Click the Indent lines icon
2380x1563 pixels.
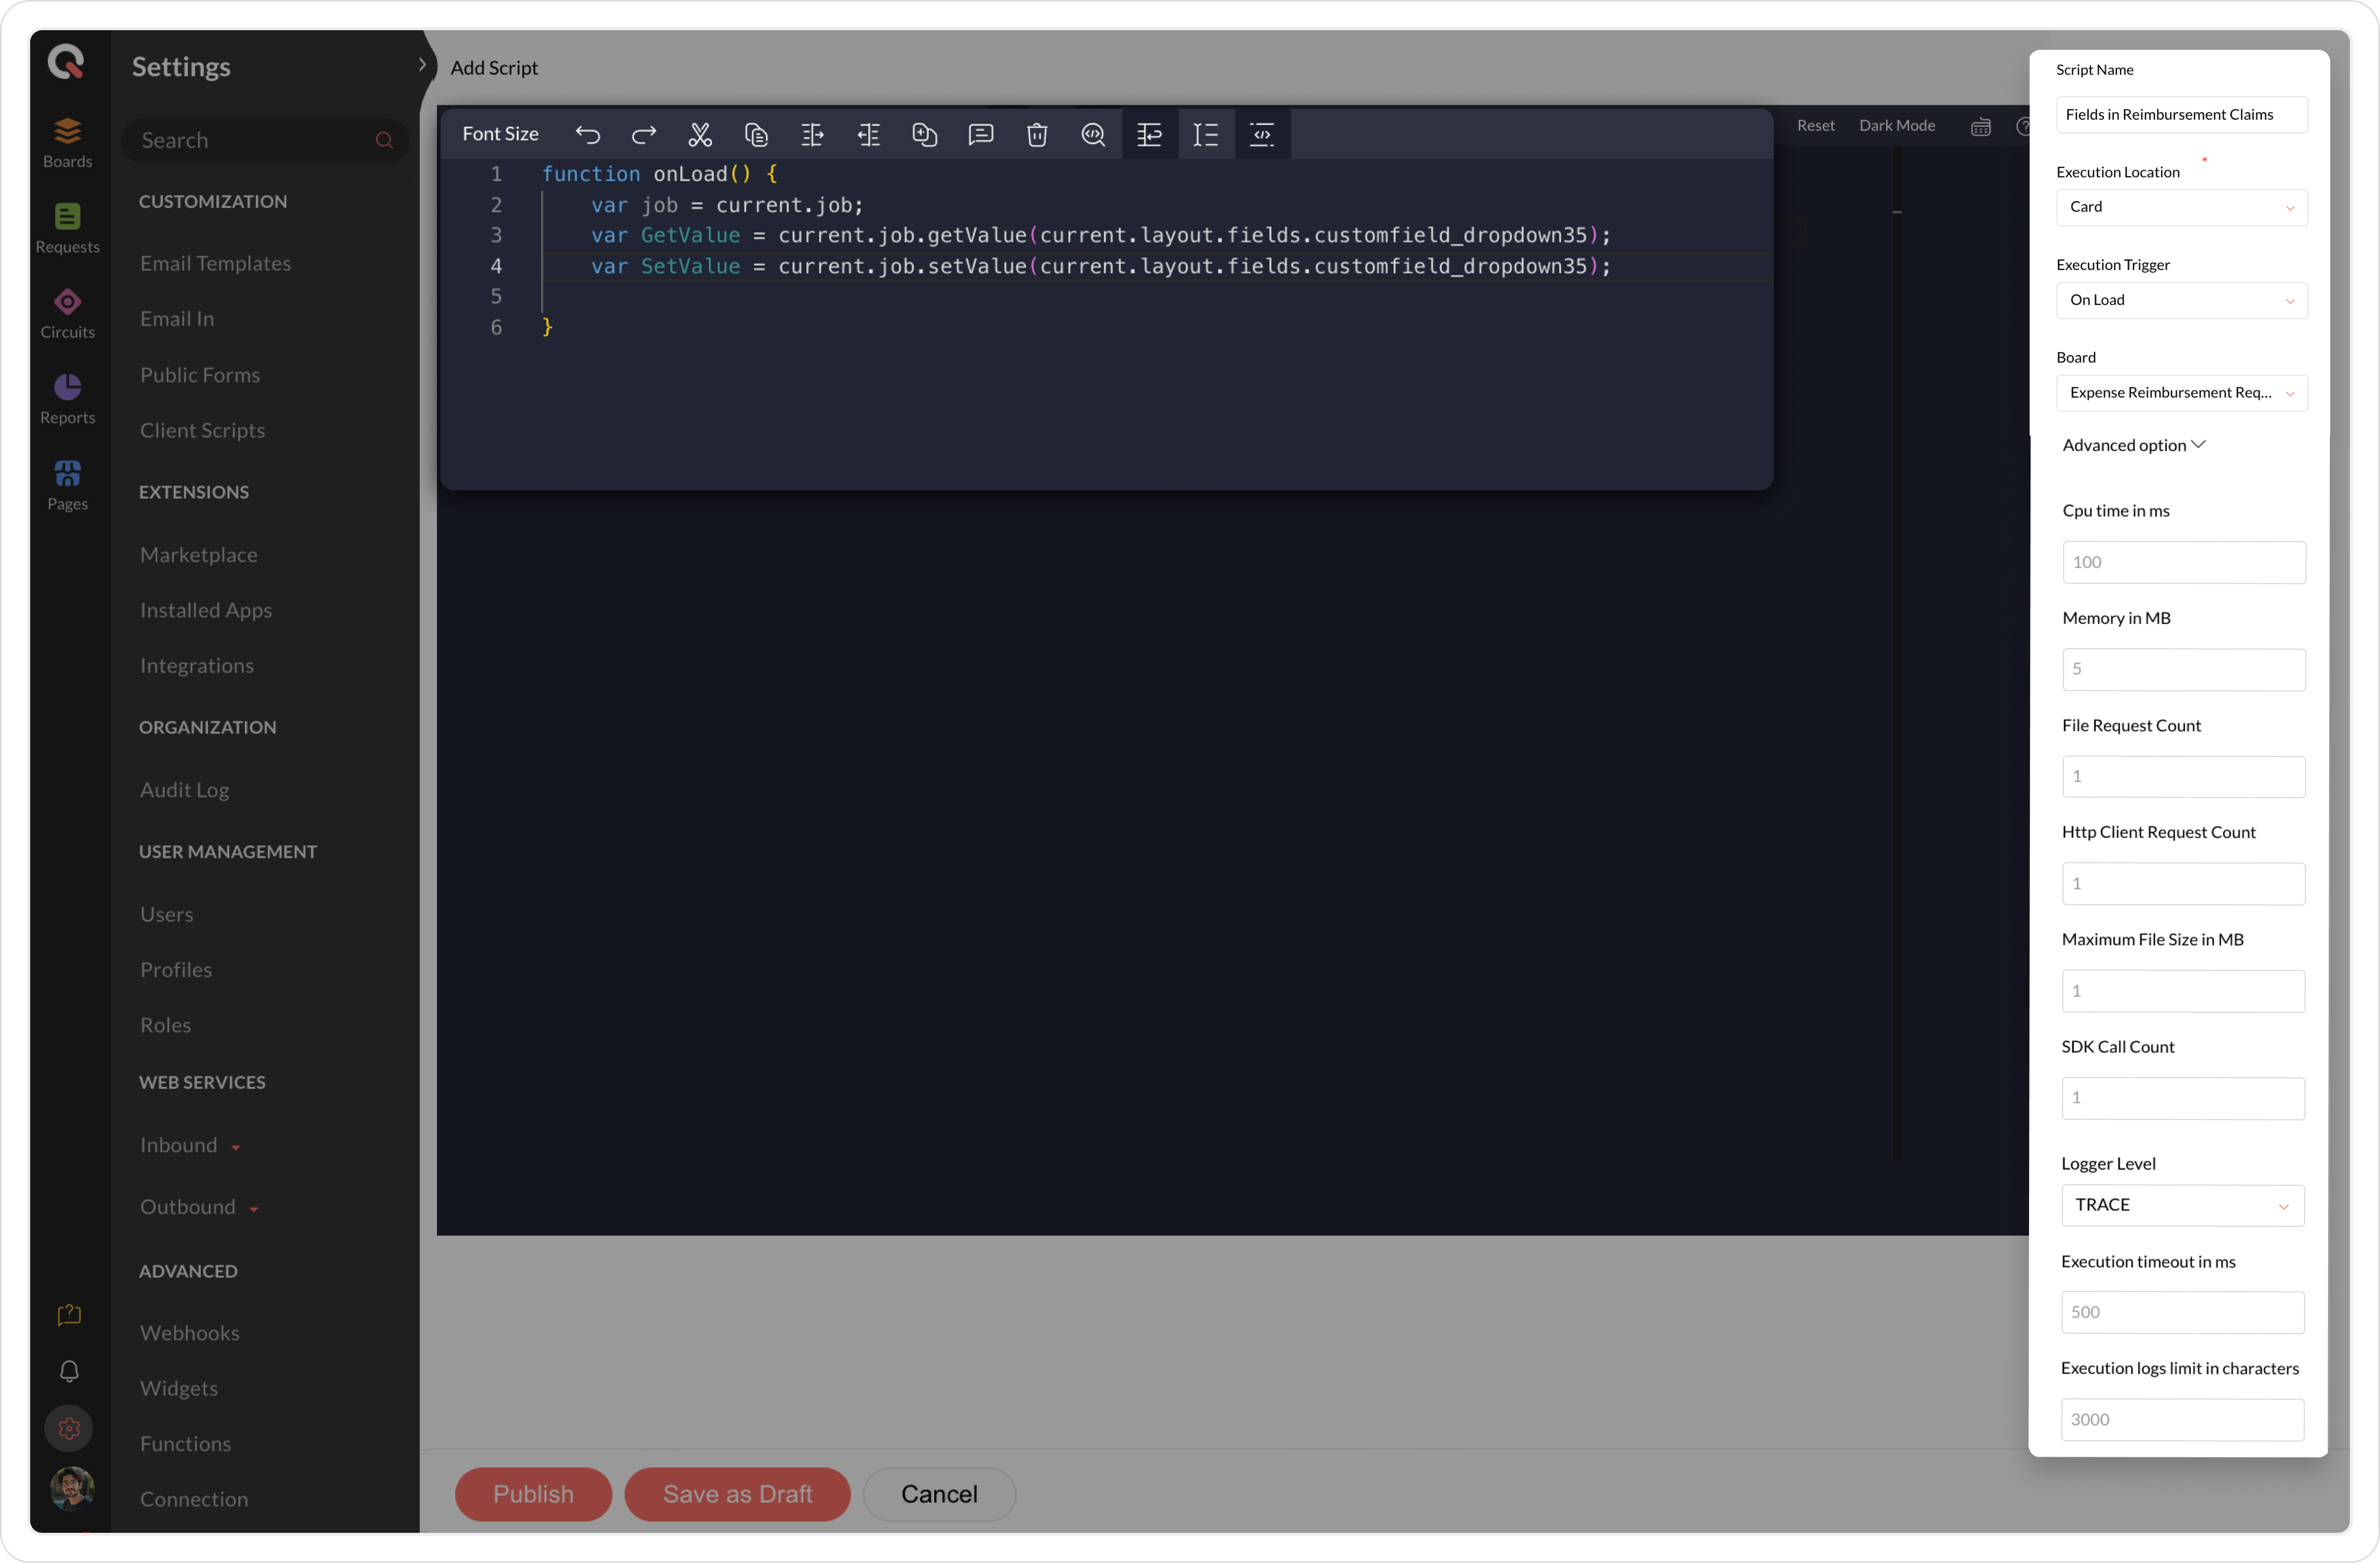(x=812, y=134)
